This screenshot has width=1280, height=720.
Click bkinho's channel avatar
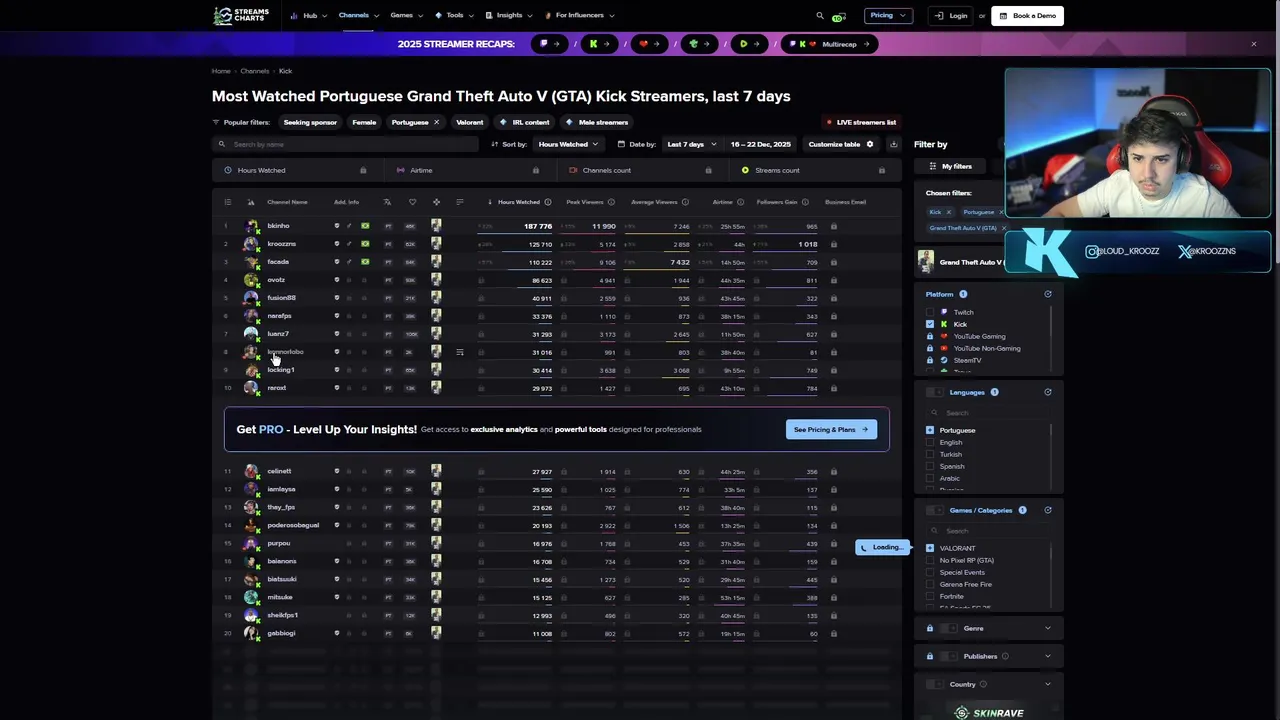(x=251, y=226)
